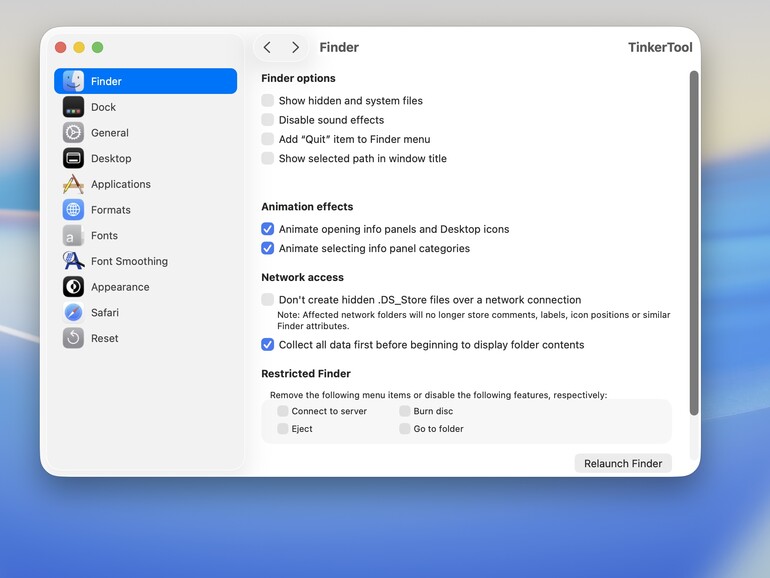Open the Formats pane

coord(145,210)
